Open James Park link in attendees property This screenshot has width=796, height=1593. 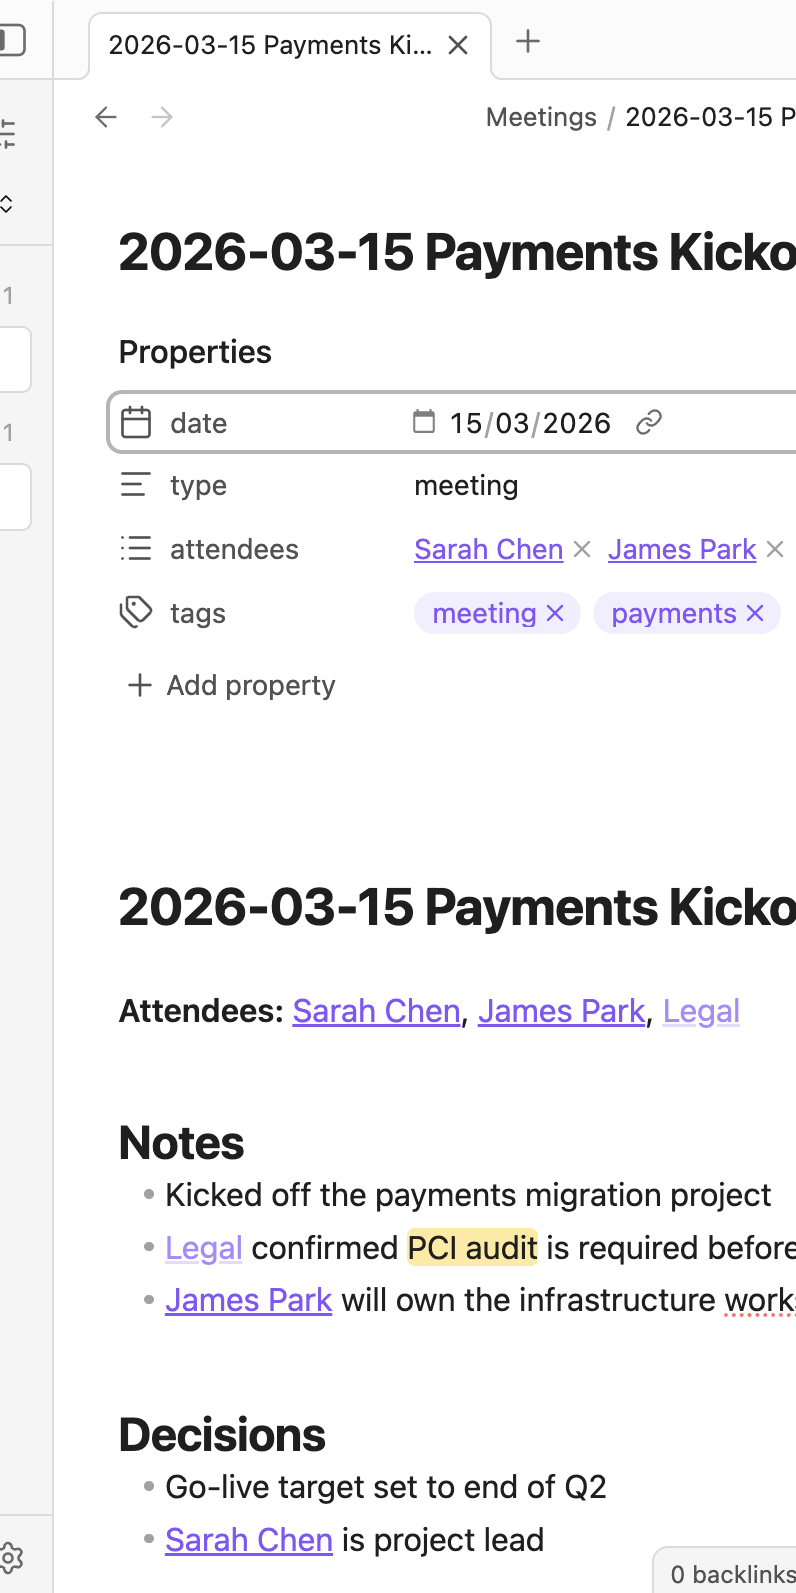[x=682, y=549]
